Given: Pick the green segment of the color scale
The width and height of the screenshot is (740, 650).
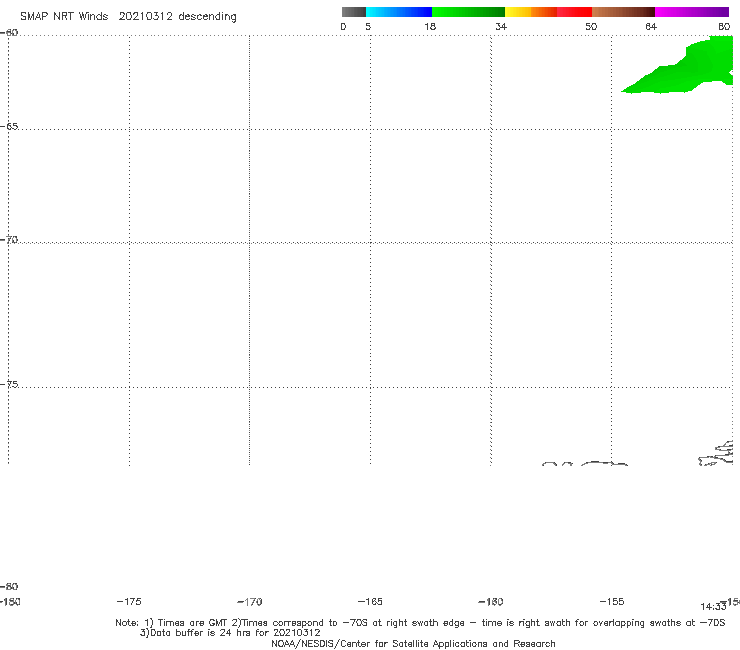Looking at the screenshot, I should pos(468,12).
